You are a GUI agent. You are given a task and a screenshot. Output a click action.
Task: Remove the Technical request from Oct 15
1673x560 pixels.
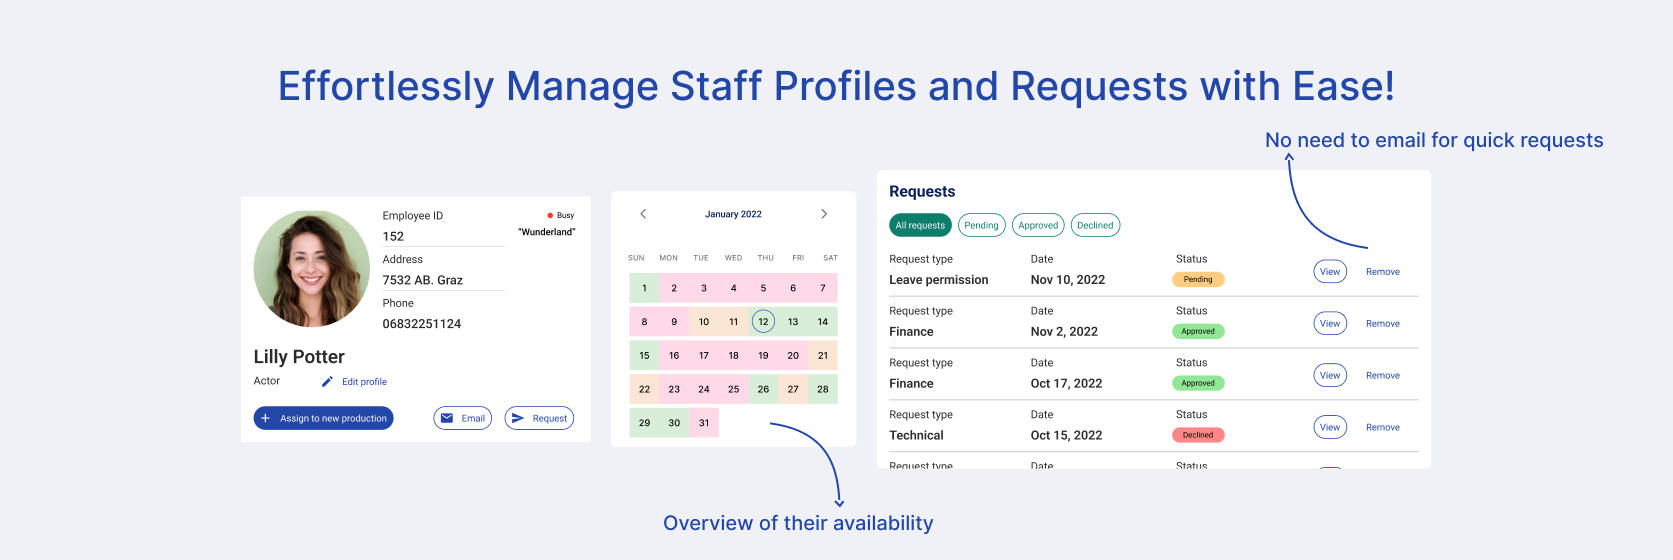click(x=1382, y=428)
